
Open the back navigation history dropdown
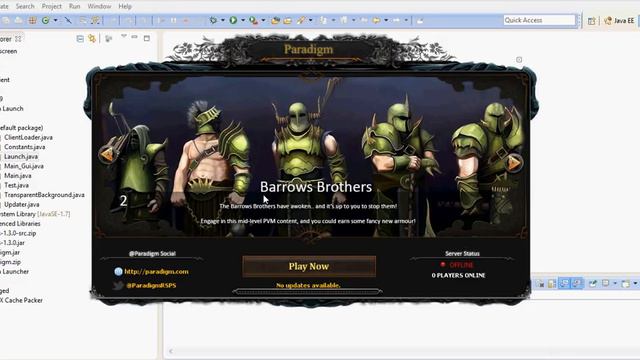[386, 20]
